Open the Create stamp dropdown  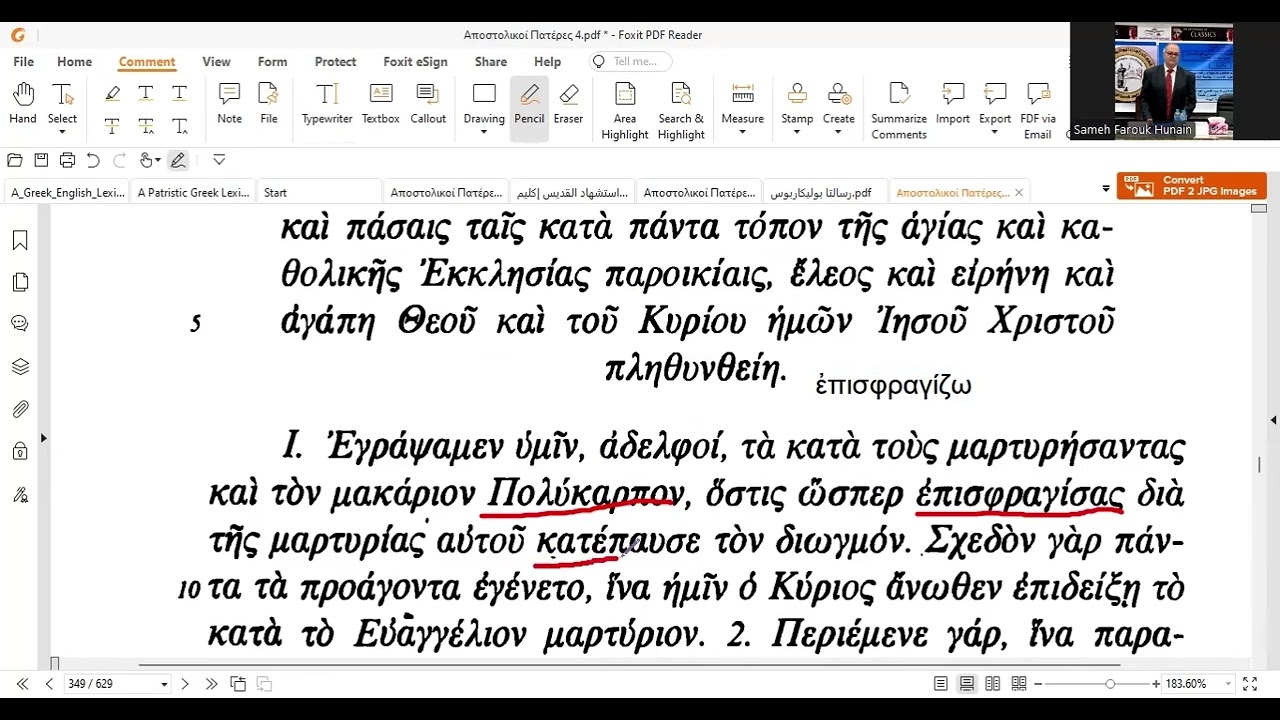coord(839,132)
